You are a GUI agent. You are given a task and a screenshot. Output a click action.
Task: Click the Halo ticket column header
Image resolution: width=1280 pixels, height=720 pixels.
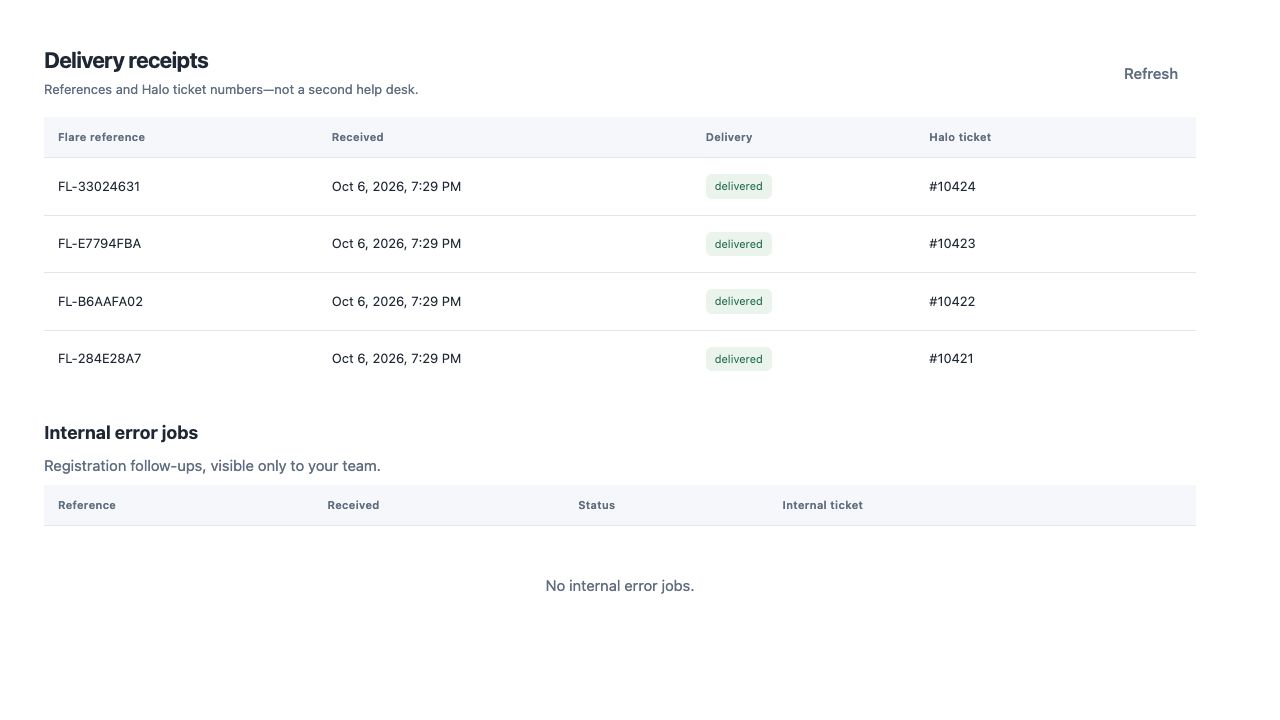pyautogui.click(x=960, y=138)
